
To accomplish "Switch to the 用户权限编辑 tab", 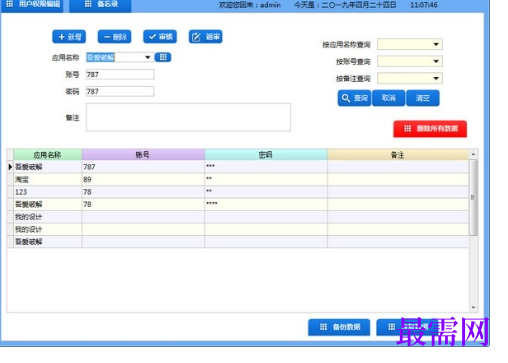I will (x=32, y=5).
